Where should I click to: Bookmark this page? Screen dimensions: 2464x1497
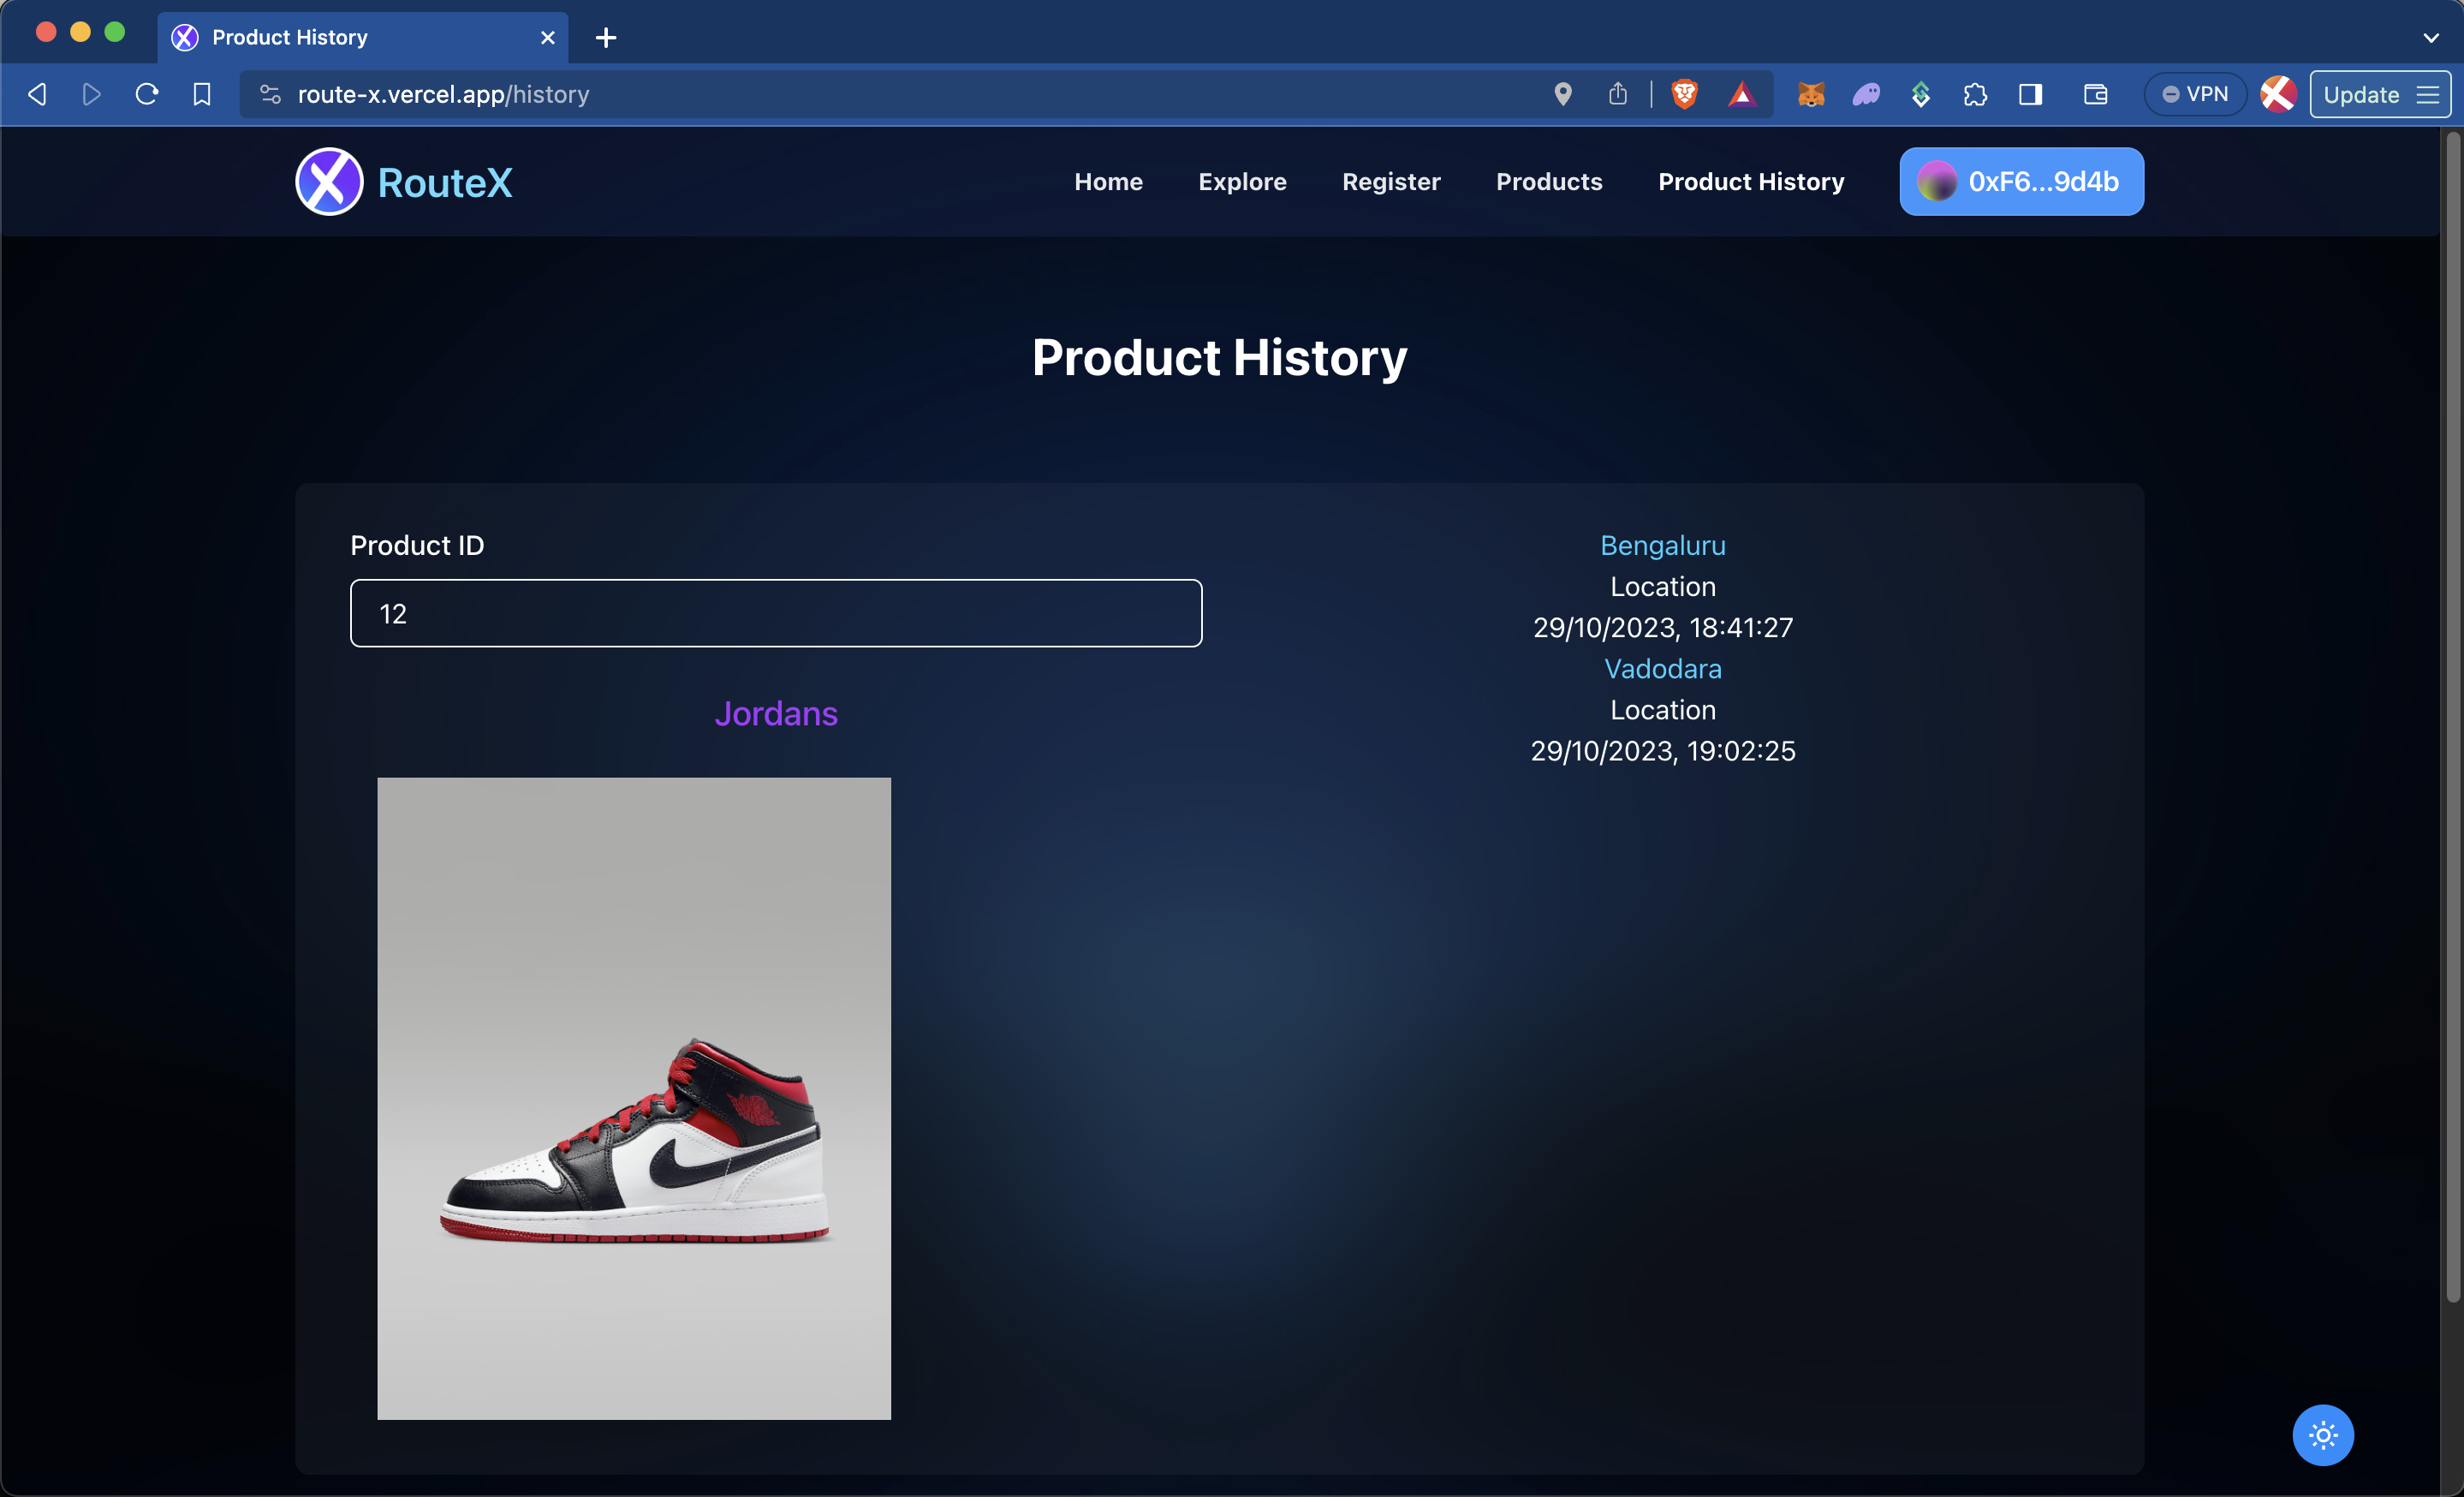[202, 94]
